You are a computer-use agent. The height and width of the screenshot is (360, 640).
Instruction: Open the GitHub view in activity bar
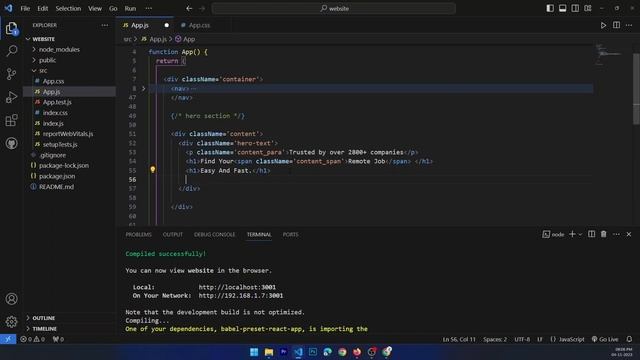(x=11, y=143)
